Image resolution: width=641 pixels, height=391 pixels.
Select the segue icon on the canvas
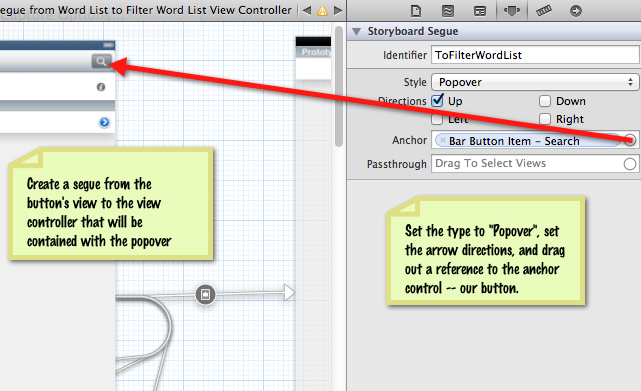(x=205, y=294)
